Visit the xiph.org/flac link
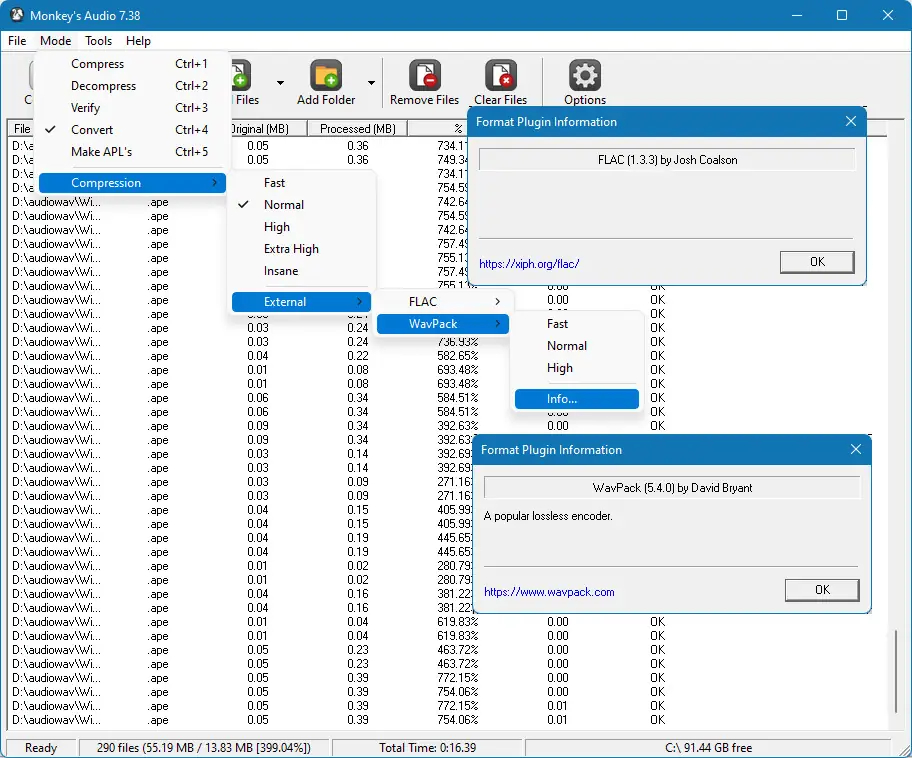 (529, 264)
